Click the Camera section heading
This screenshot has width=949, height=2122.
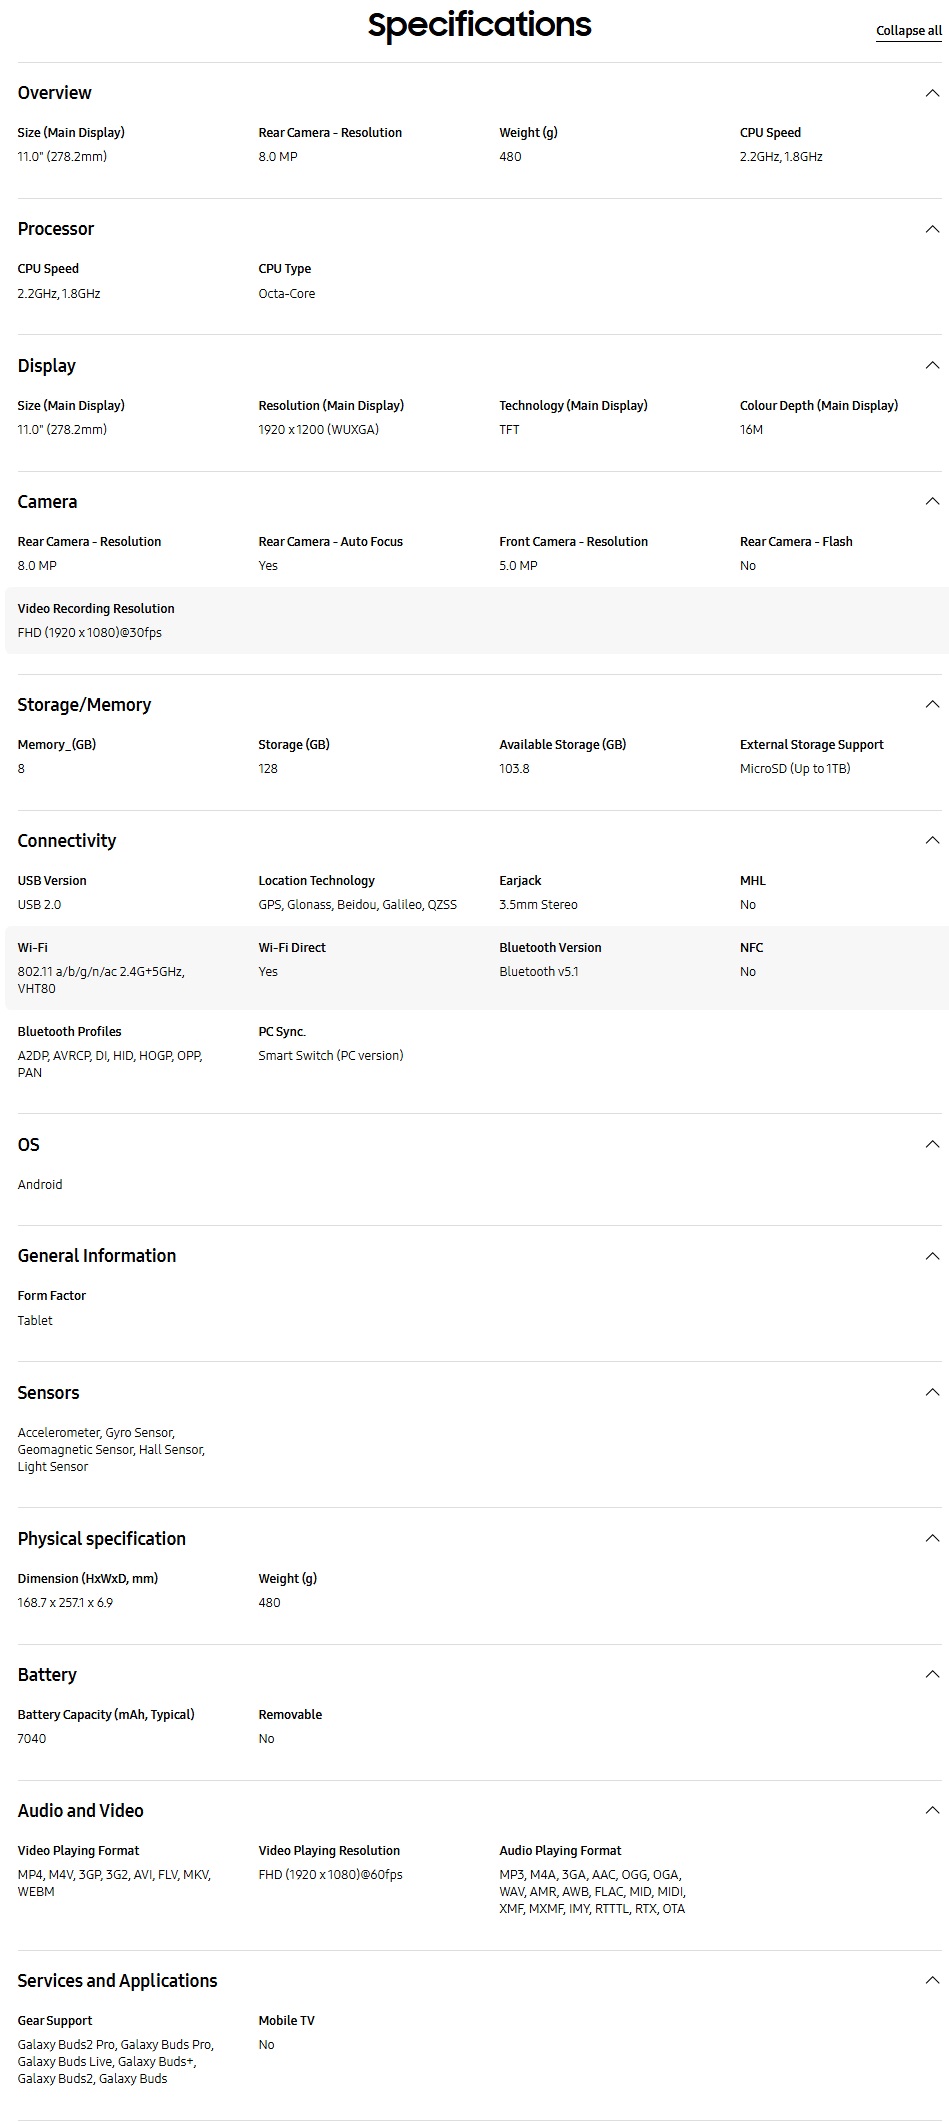47,502
